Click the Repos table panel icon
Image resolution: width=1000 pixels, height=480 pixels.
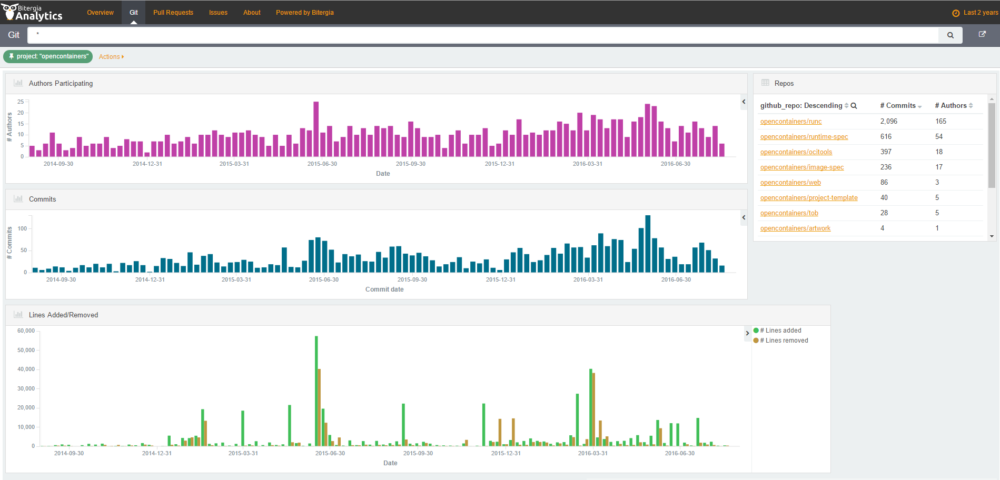pyautogui.click(x=765, y=83)
